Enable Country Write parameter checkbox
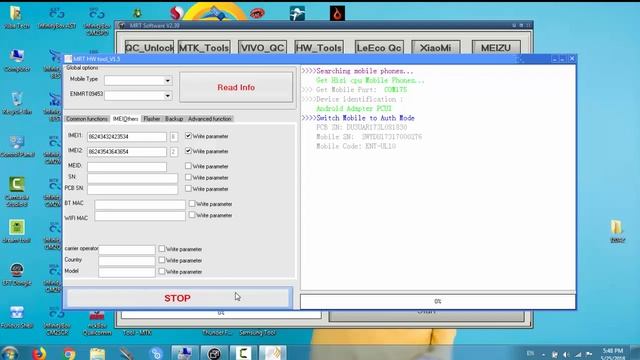The width and height of the screenshot is (640, 360). 162,260
